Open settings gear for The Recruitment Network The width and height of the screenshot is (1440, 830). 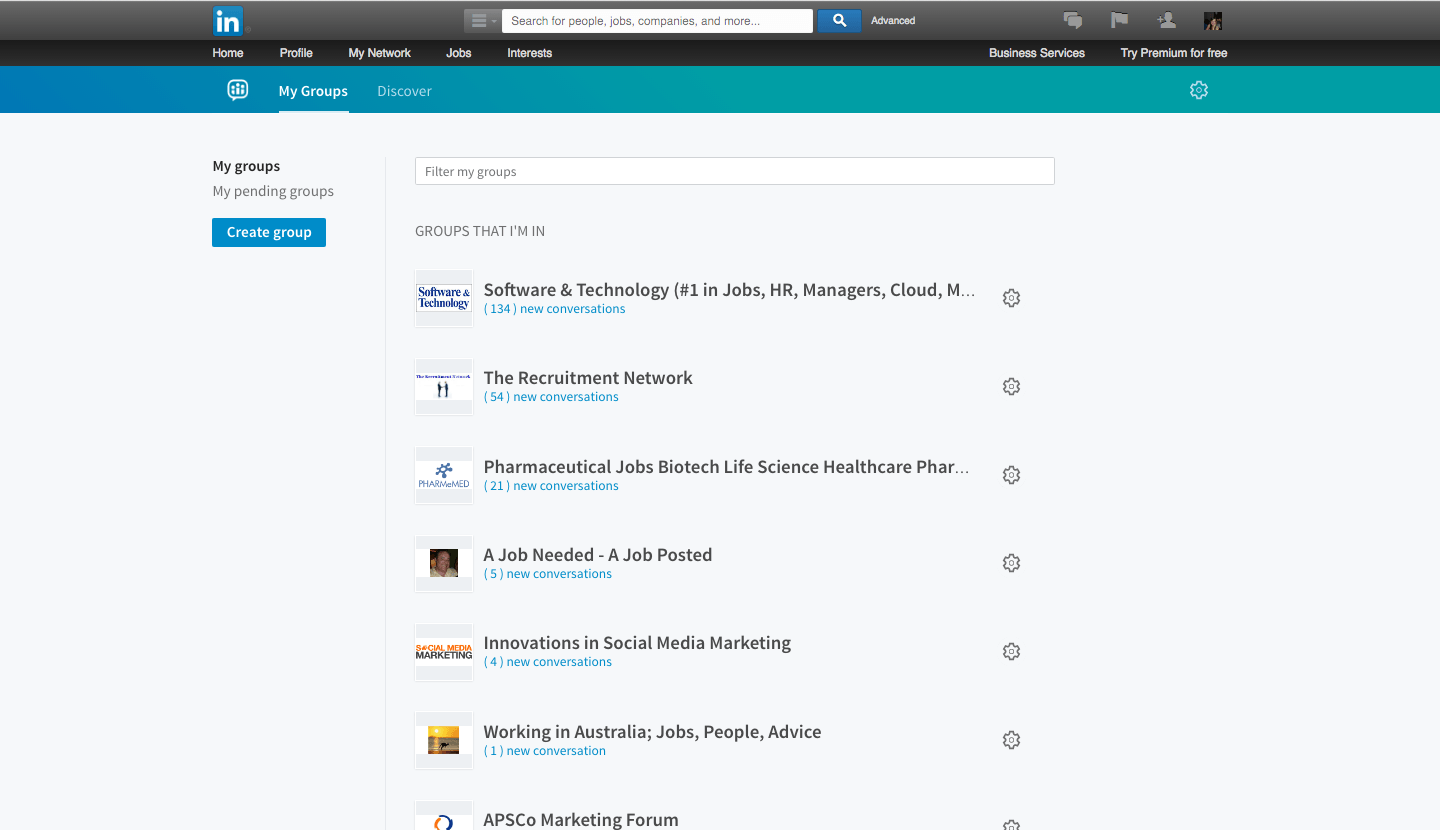click(1011, 386)
